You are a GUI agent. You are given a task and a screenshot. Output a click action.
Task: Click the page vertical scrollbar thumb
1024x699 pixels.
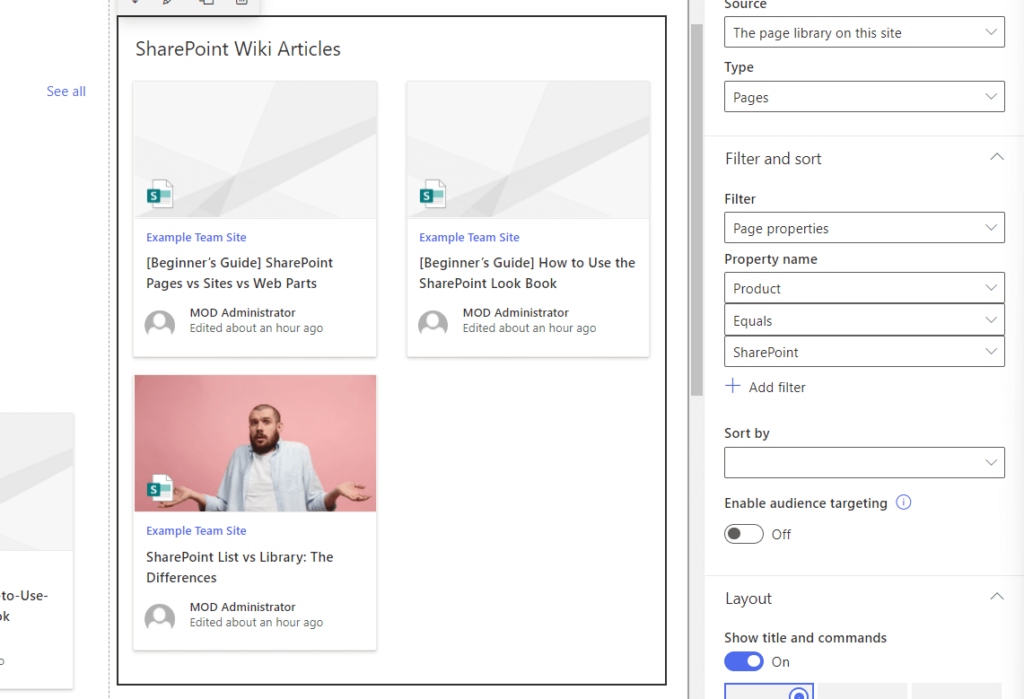(x=696, y=209)
